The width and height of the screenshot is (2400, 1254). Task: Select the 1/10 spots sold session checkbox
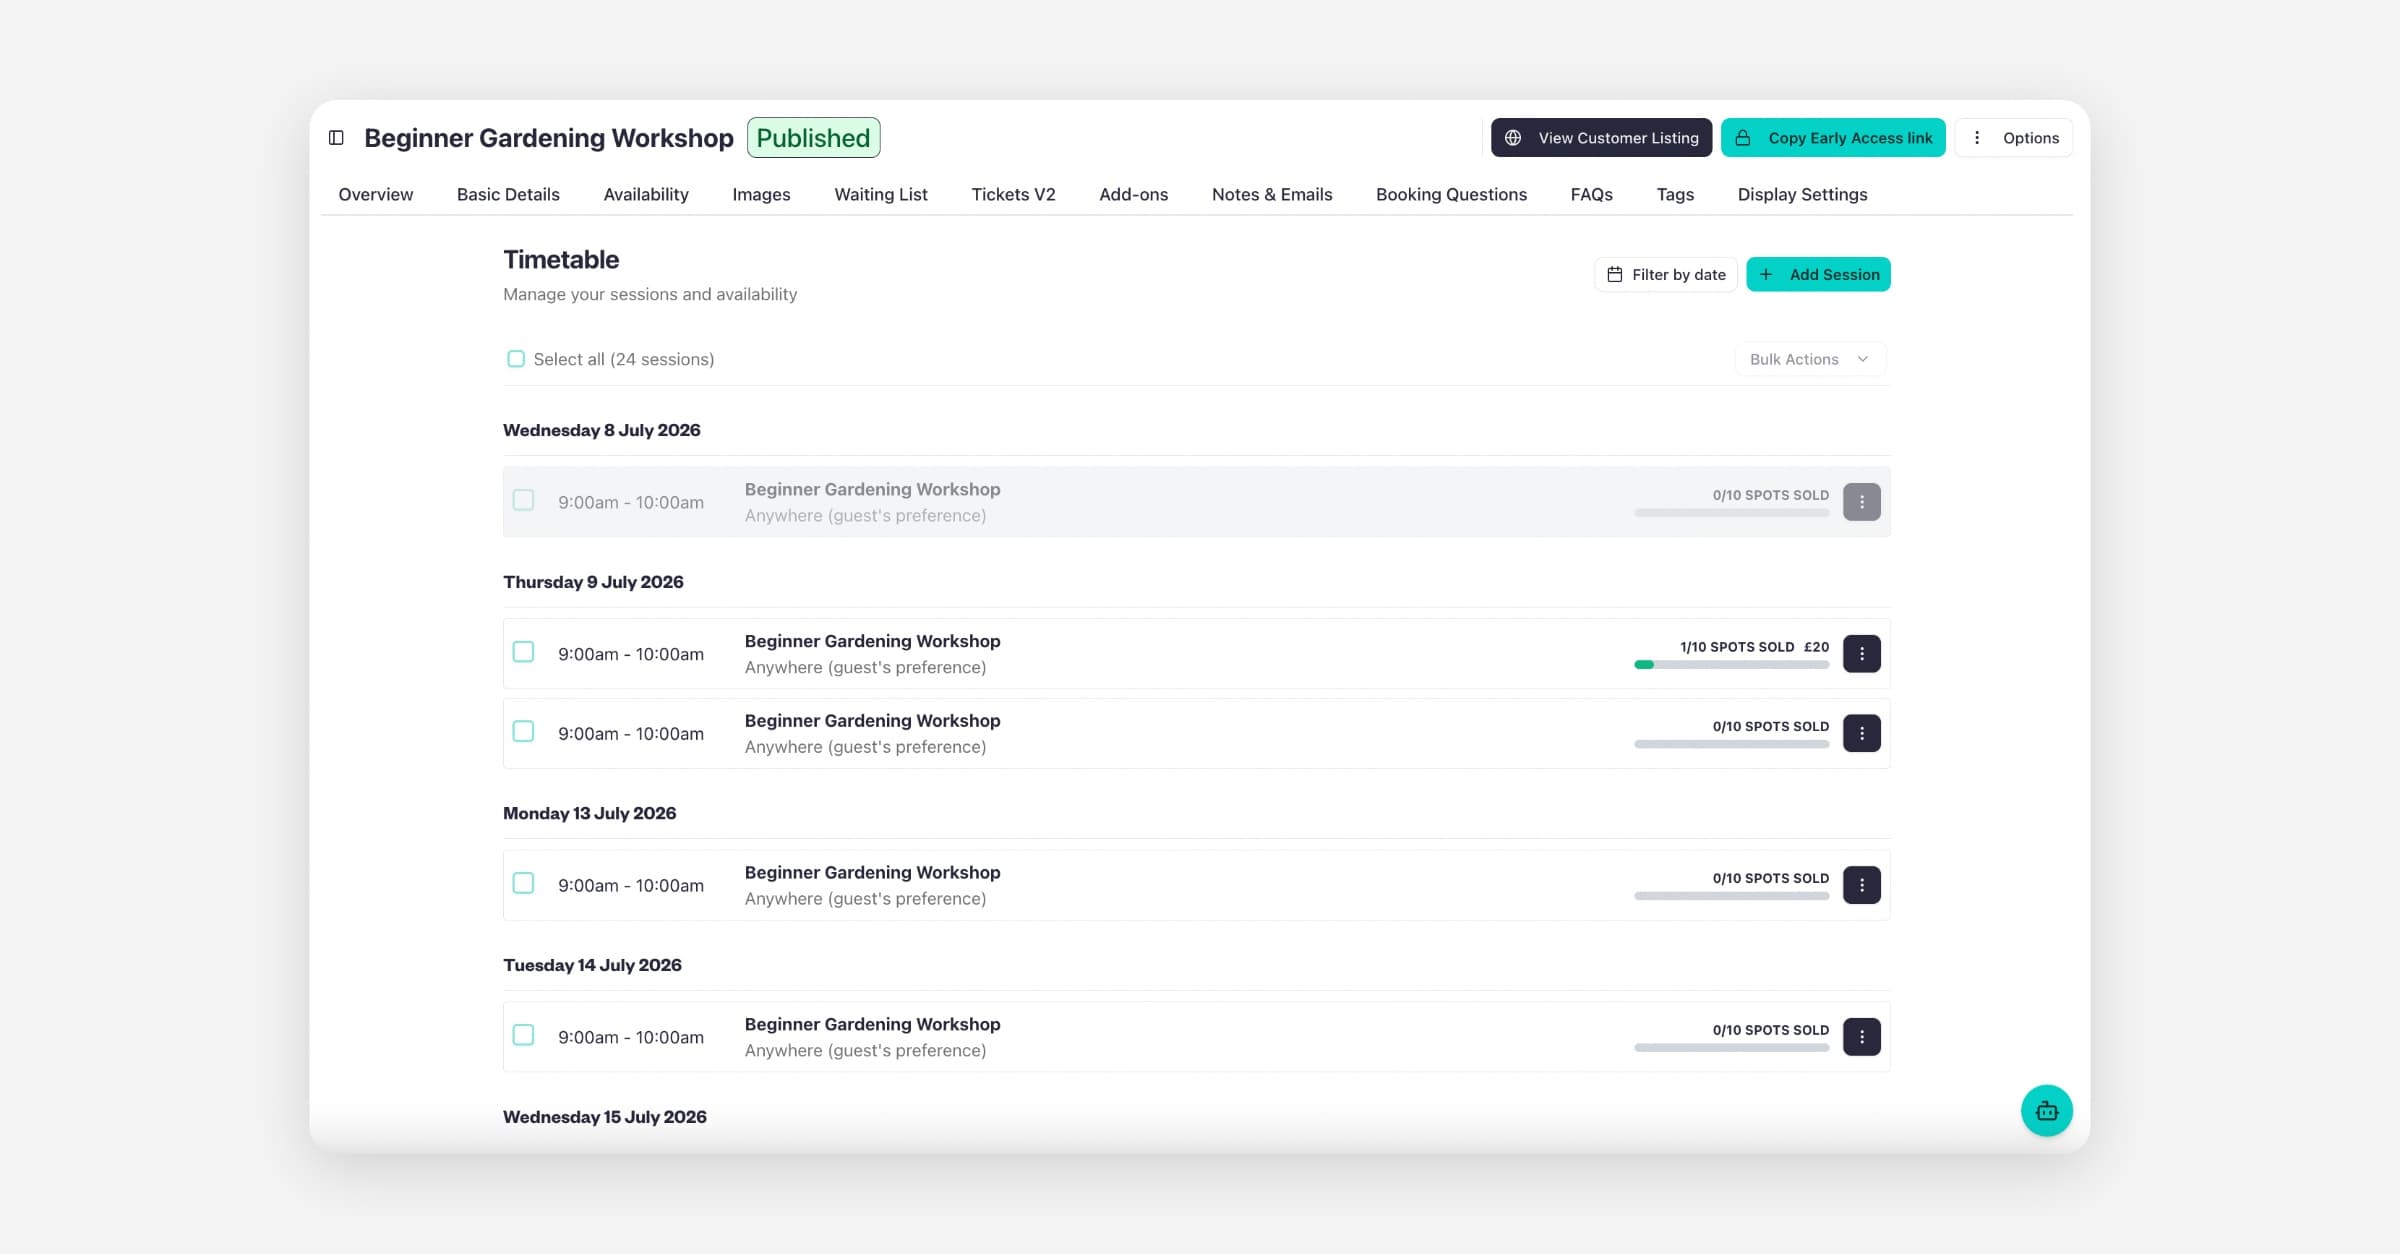pyautogui.click(x=523, y=652)
